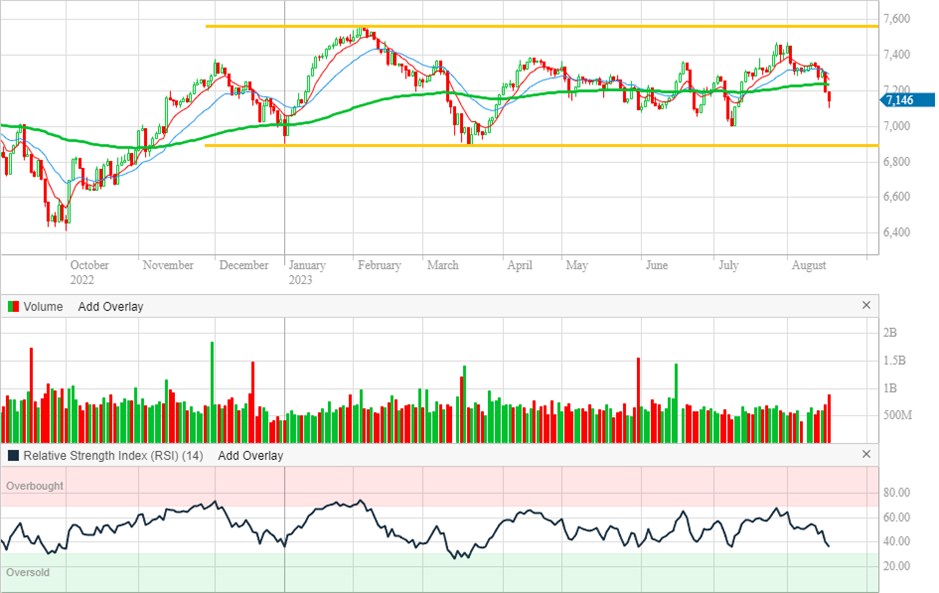Click the red-green Volume legend icon
Viewport: 939px width, 593px height.
click(x=13, y=307)
